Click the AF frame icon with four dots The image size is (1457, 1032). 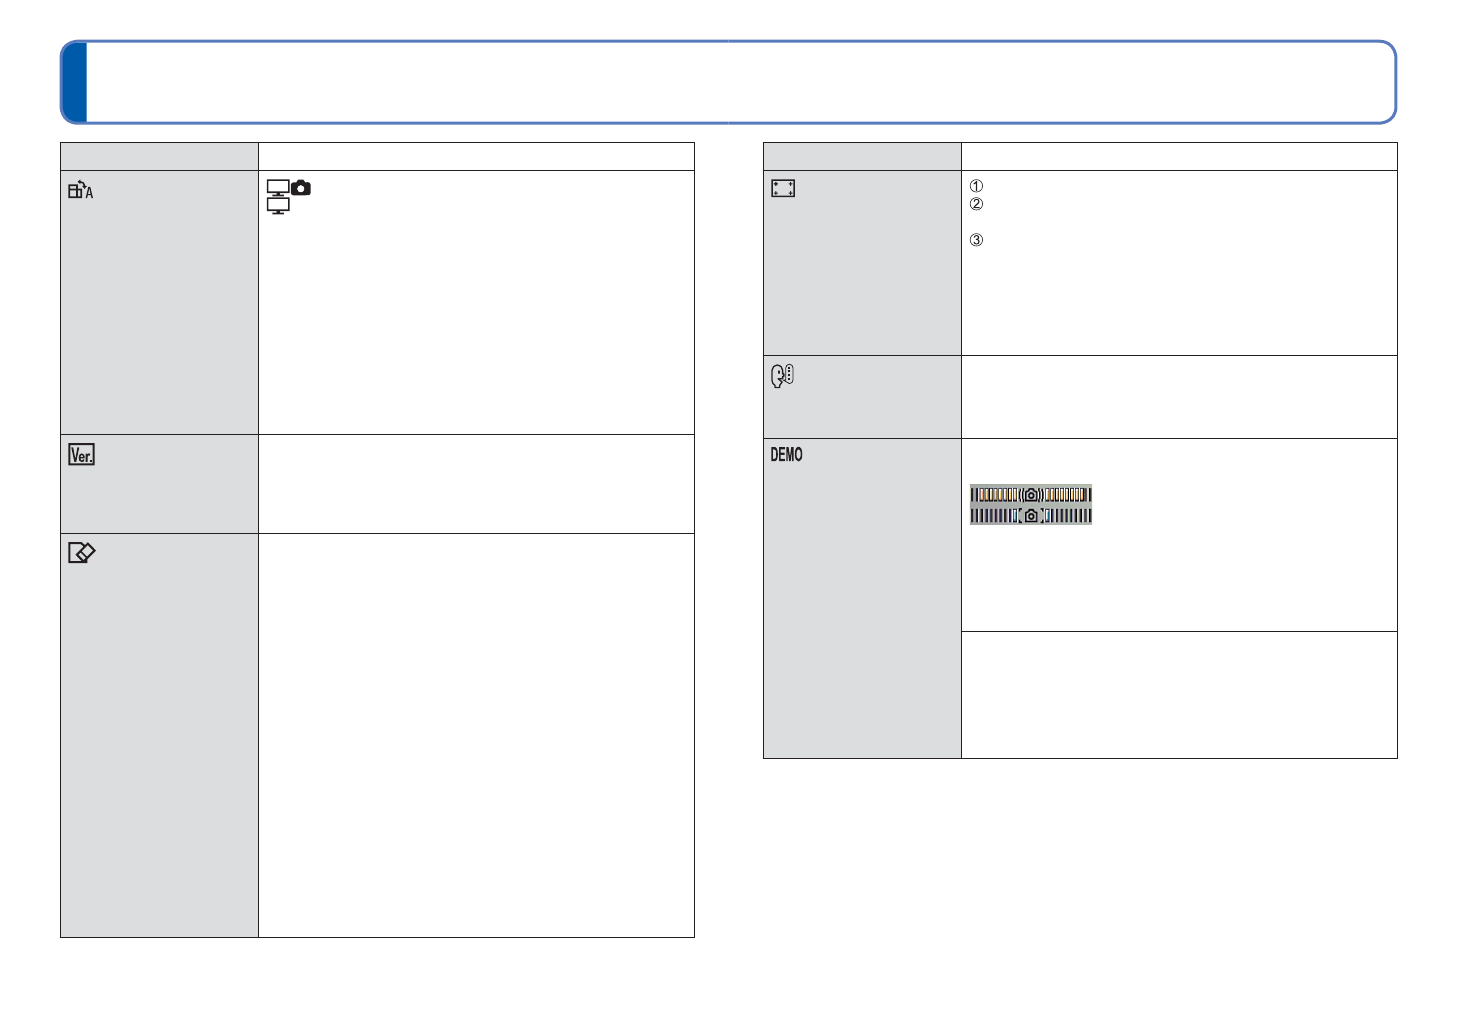783,188
